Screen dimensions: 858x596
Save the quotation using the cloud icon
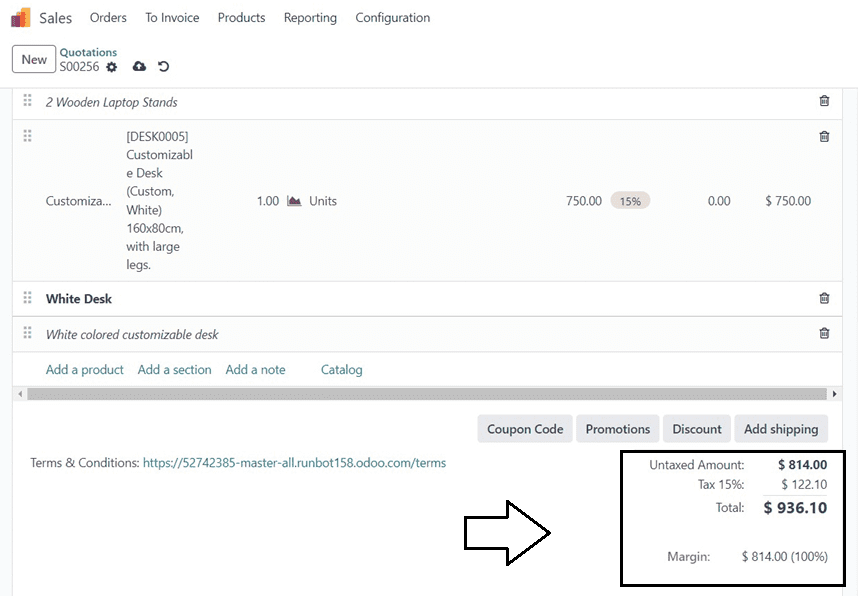139,66
